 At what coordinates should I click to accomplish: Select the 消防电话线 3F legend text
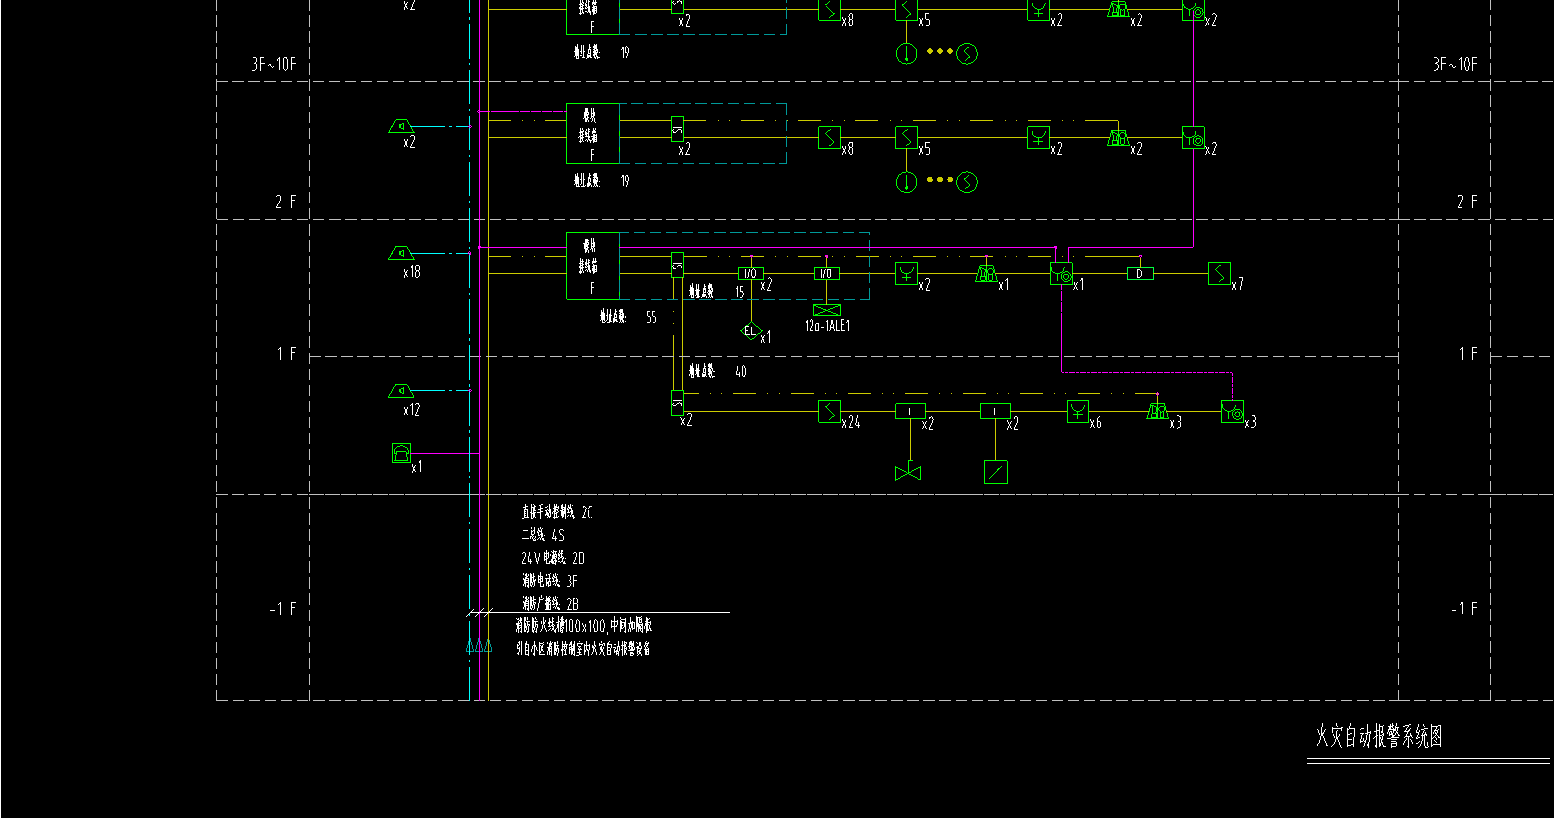[x=550, y=581]
